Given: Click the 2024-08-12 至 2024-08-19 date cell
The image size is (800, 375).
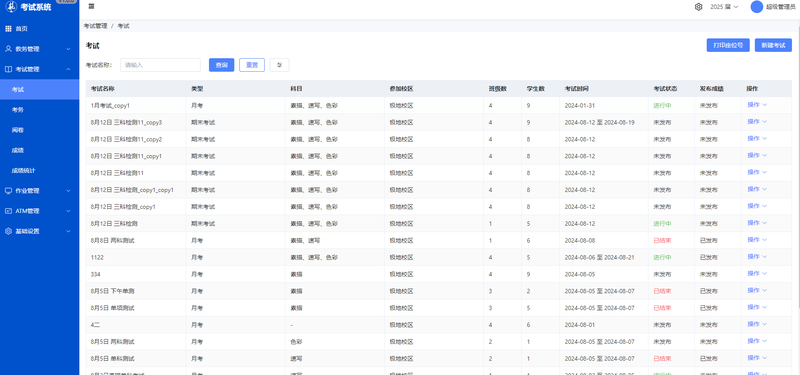Looking at the screenshot, I should (599, 122).
